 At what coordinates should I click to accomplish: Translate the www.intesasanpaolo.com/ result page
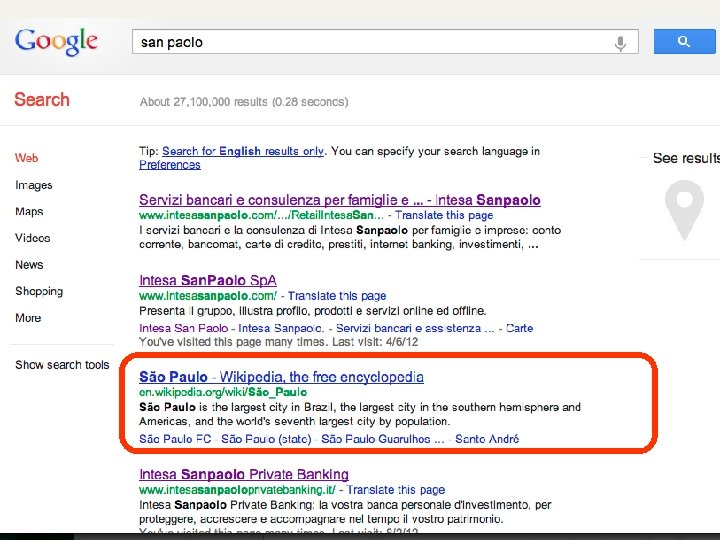coord(337,296)
